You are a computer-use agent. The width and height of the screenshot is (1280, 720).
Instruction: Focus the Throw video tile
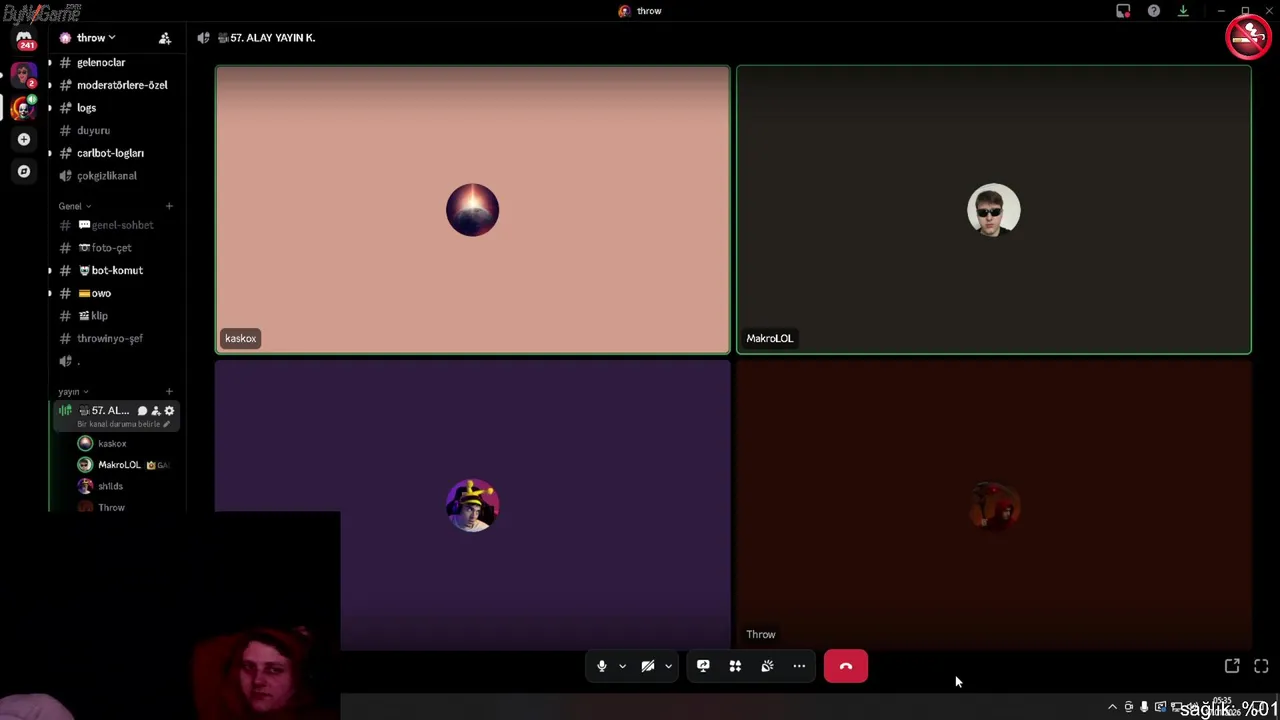(994, 505)
